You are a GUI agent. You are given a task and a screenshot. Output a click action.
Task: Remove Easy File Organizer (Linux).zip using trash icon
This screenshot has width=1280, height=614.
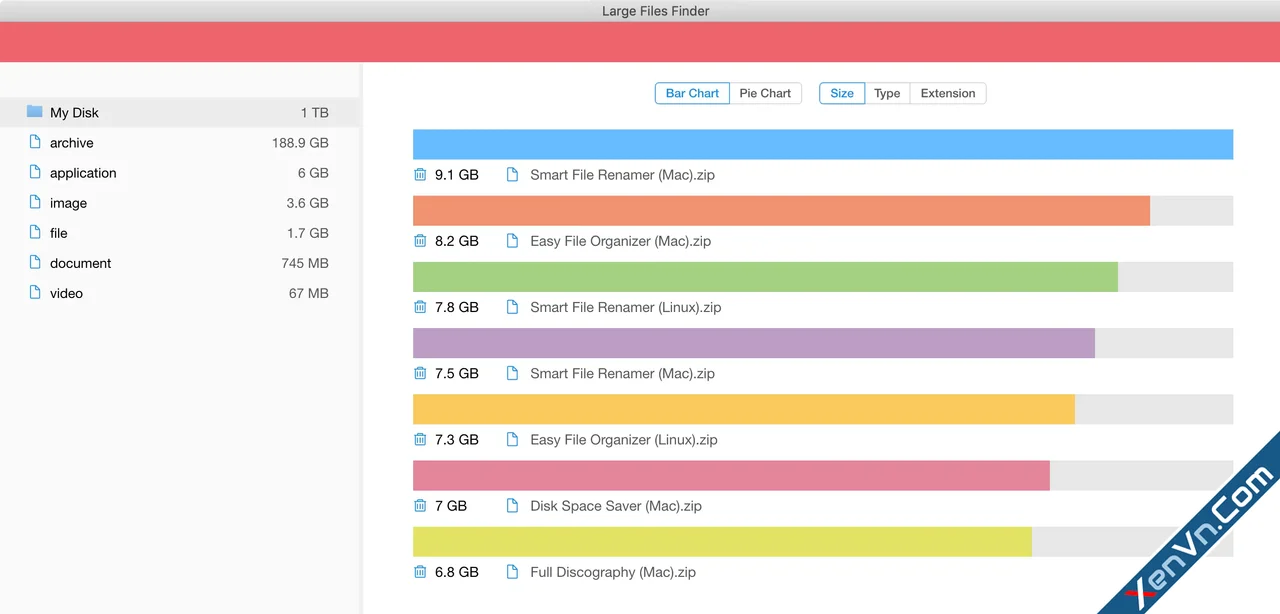(420, 439)
